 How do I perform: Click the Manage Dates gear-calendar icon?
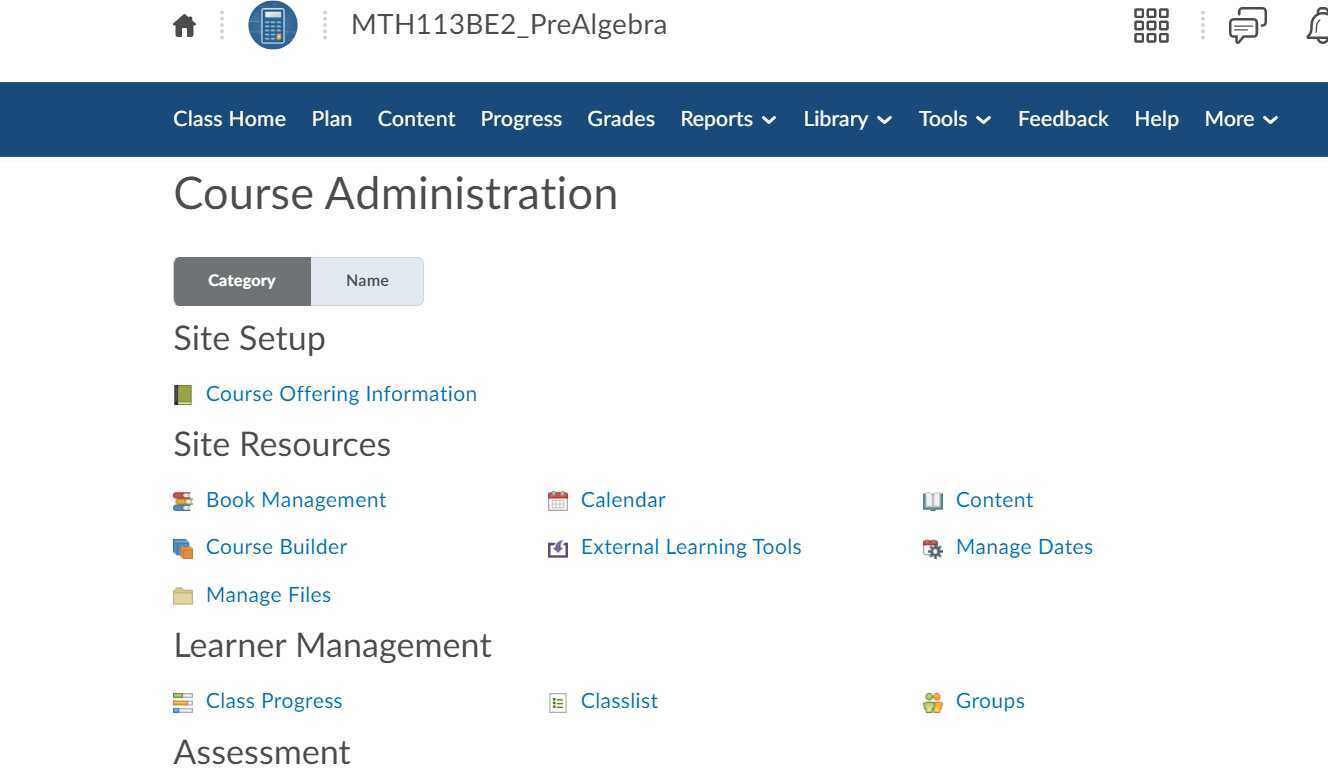pyautogui.click(x=933, y=548)
